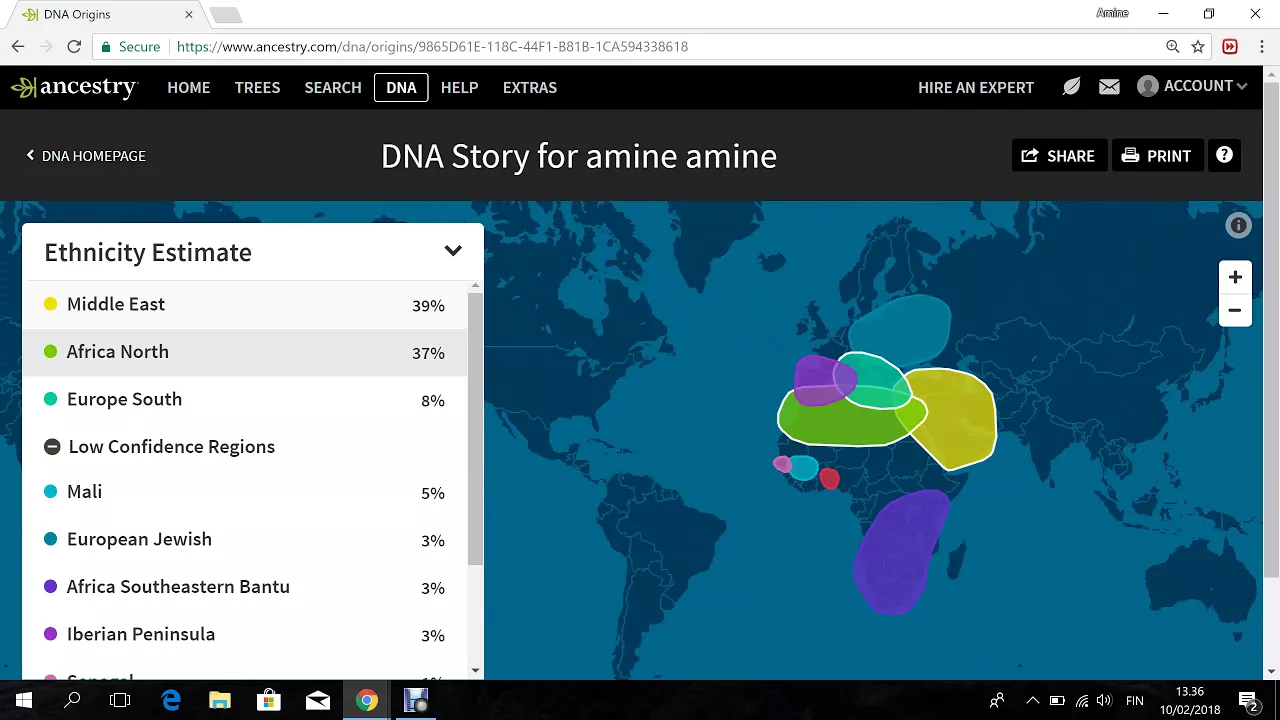Open Microsoft Edge from taskbar
Viewport: 1280px width, 720px height.
[171, 700]
